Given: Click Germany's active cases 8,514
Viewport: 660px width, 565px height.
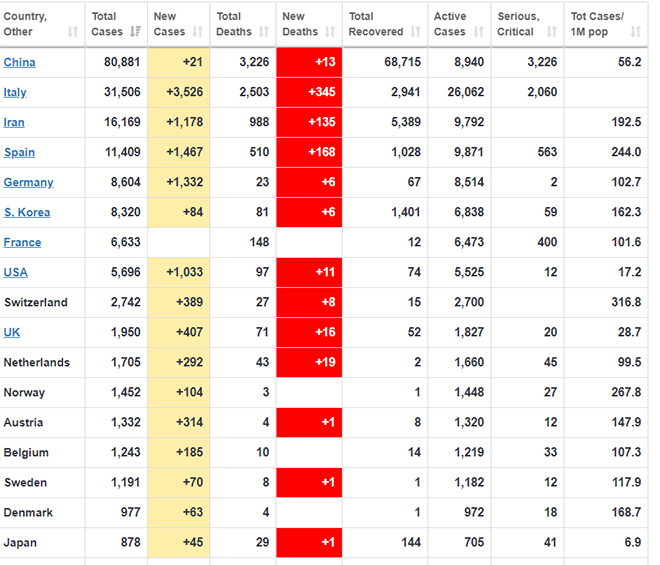Looking at the screenshot, I should pos(469,182).
